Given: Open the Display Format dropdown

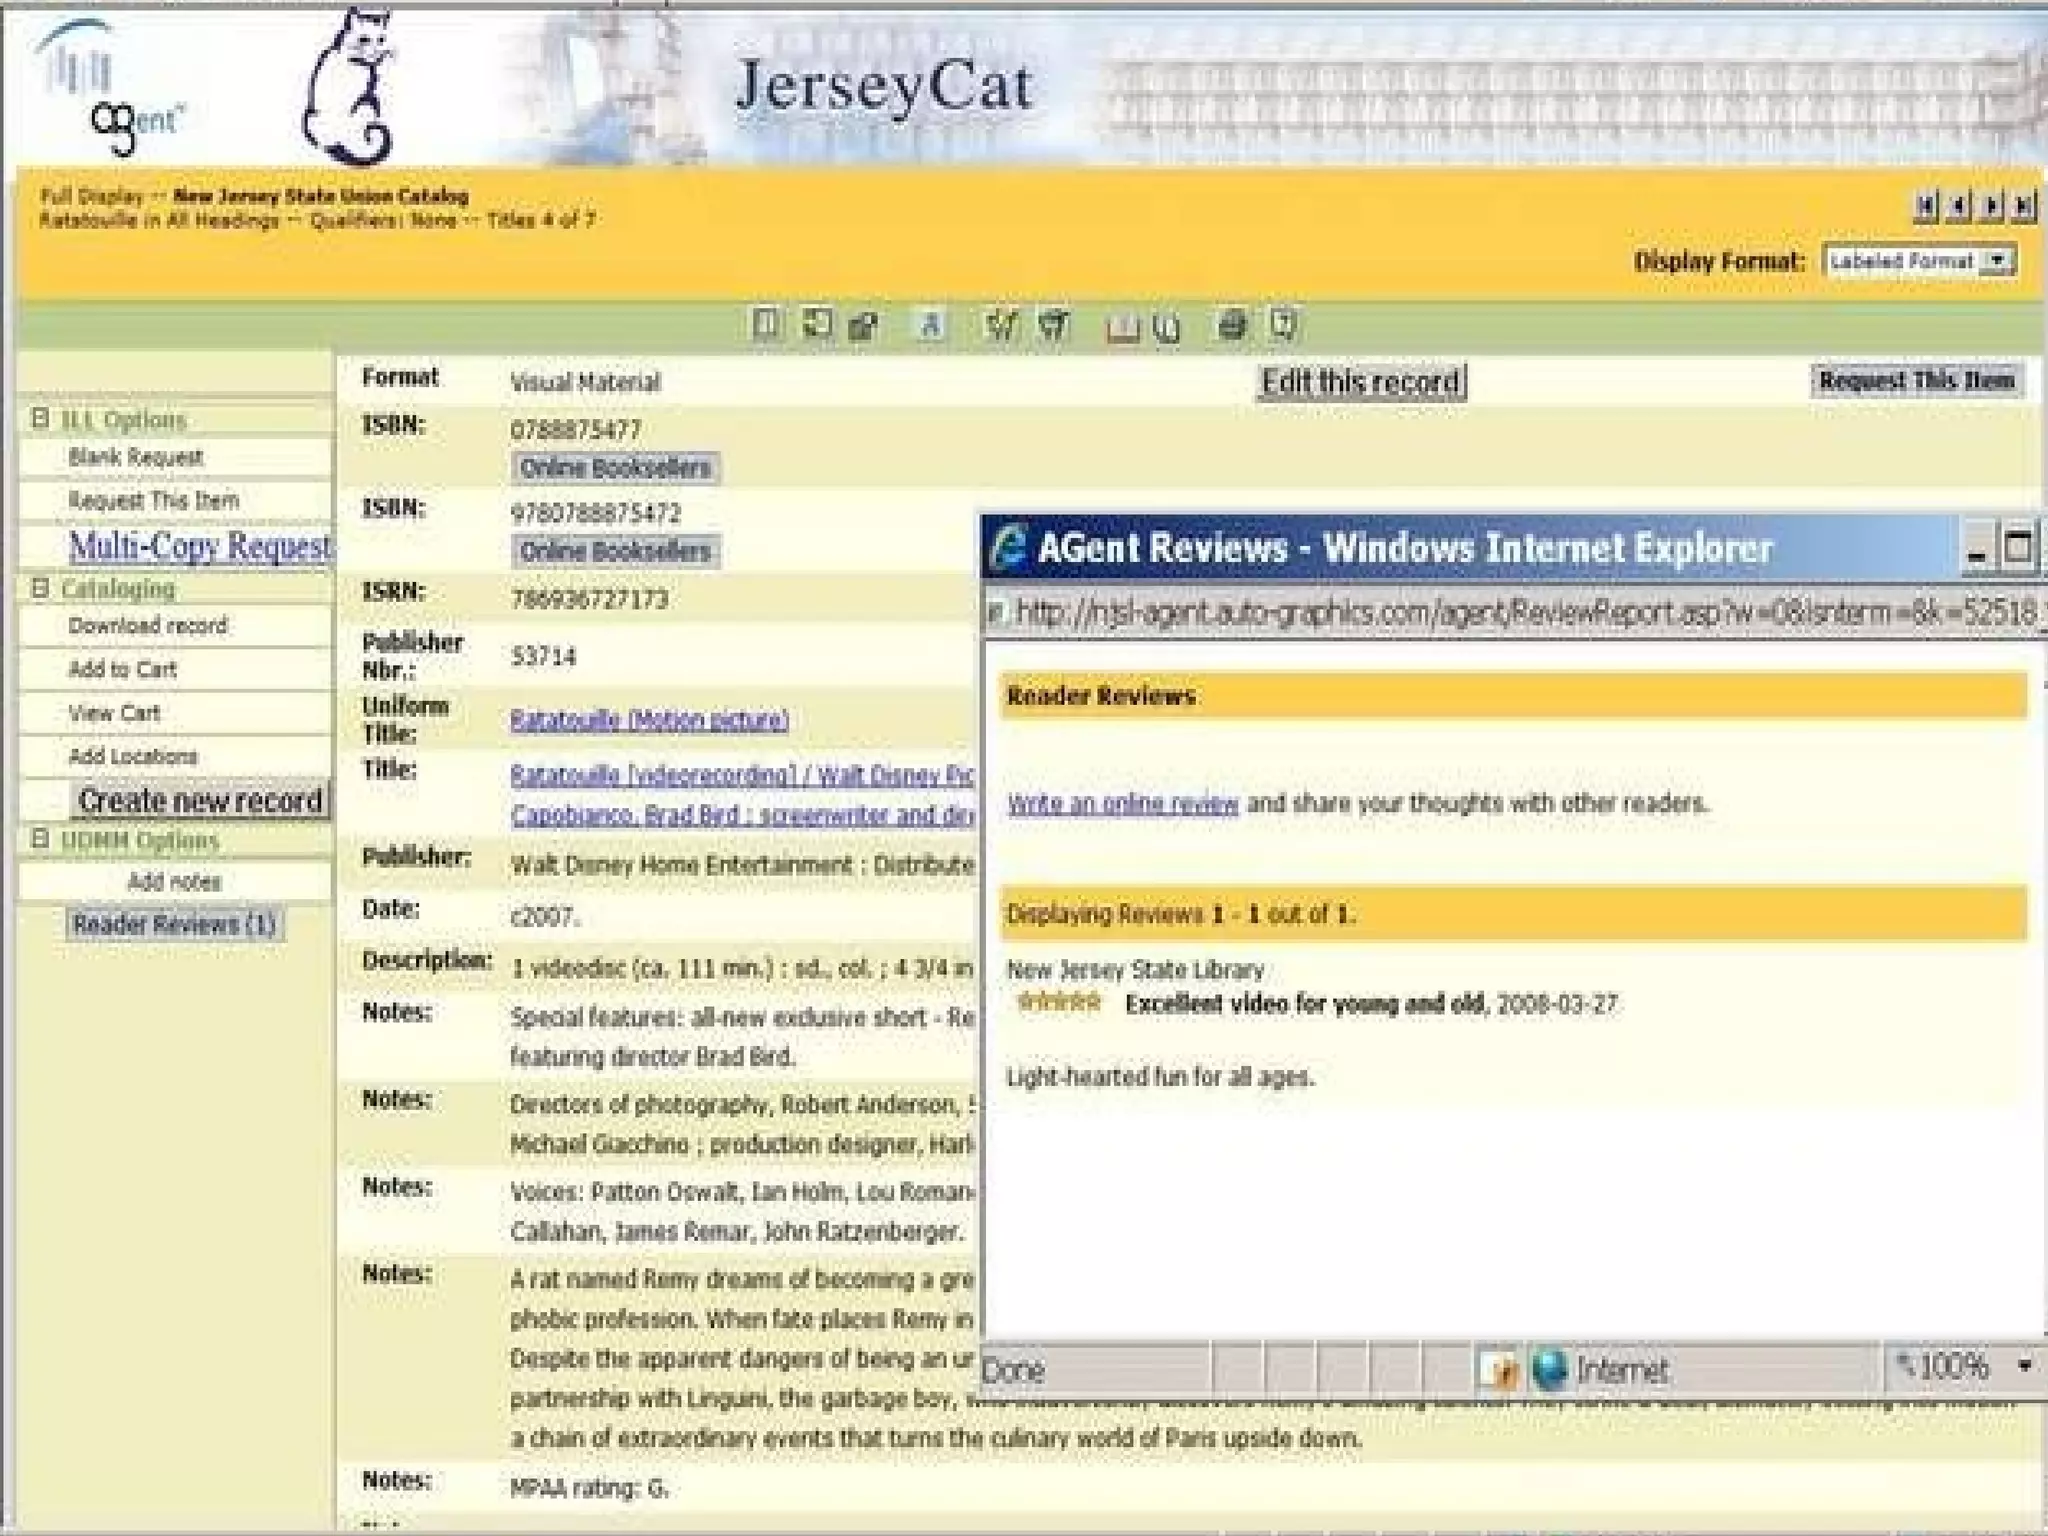Looking at the screenshot, I should point(1997,261).
